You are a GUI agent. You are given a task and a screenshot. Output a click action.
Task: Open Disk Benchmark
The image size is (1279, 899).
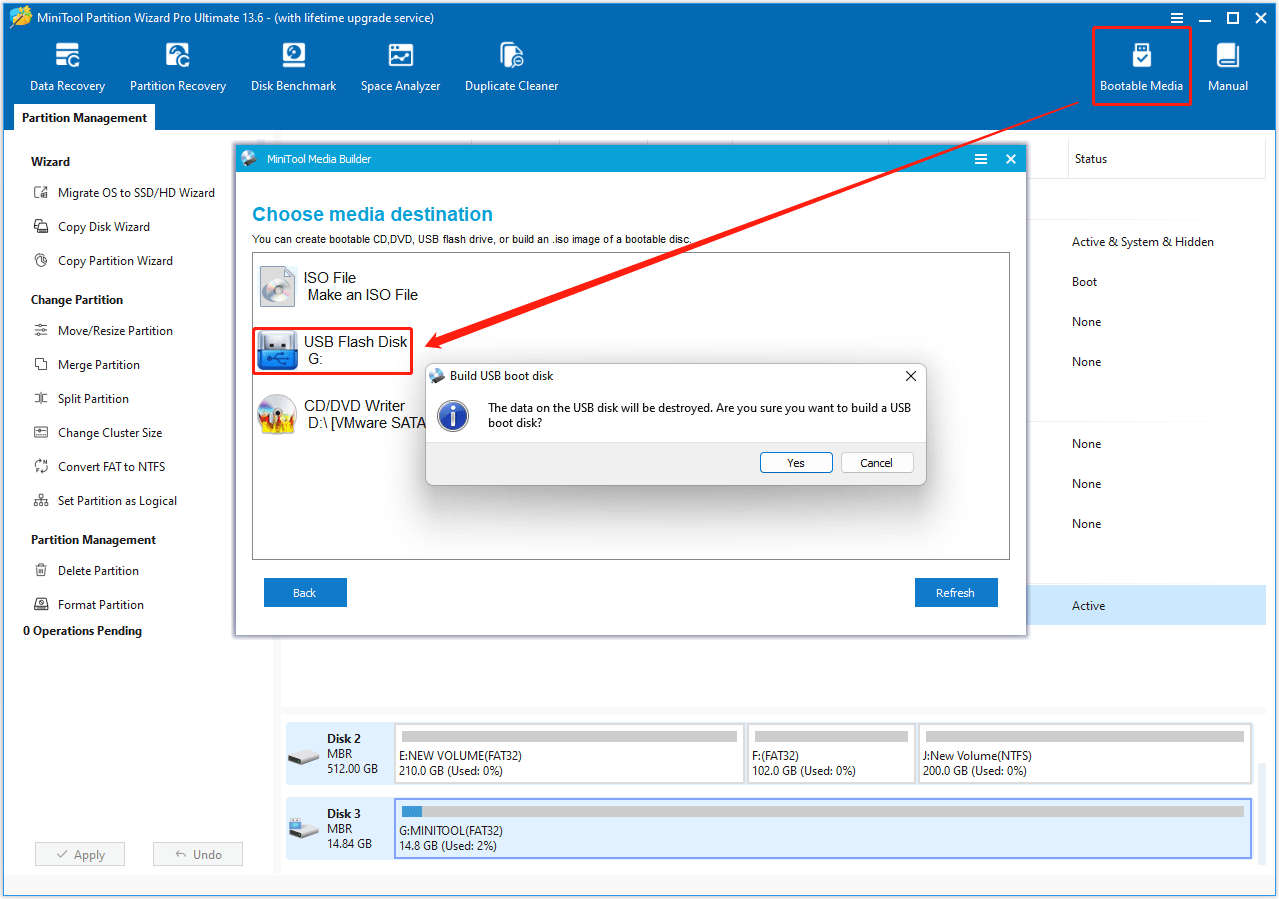point(293,68)
